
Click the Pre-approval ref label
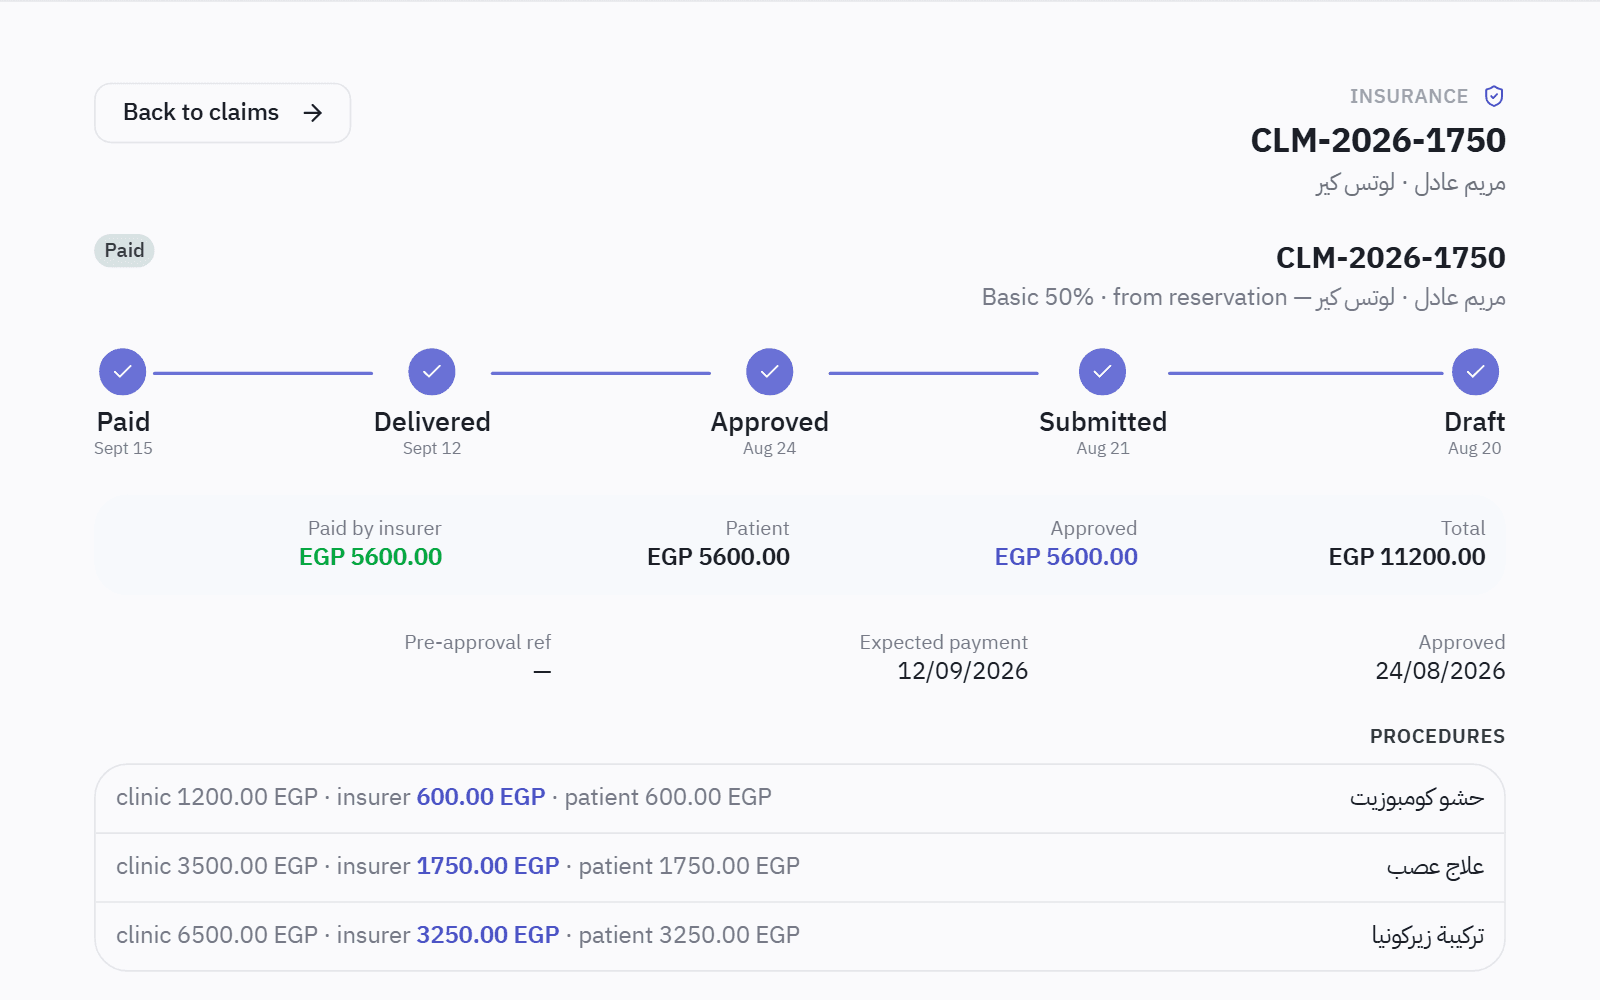(478, 642)
